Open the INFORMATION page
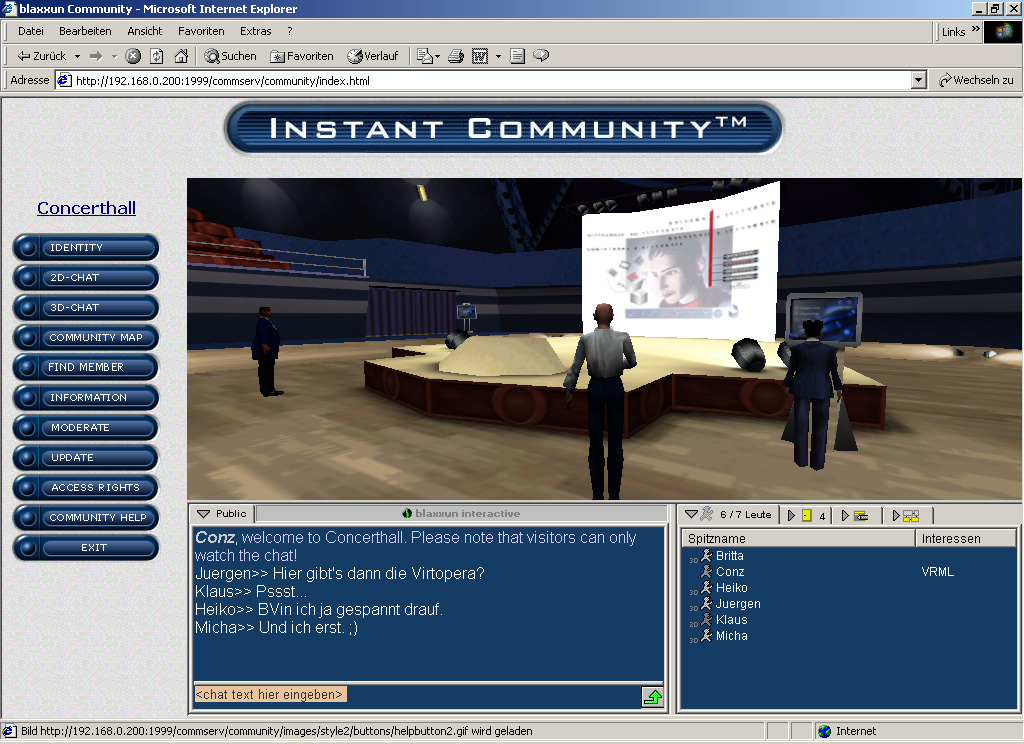Image resolution: width=1024 pixels, height=744 pixels. [86, 397]
